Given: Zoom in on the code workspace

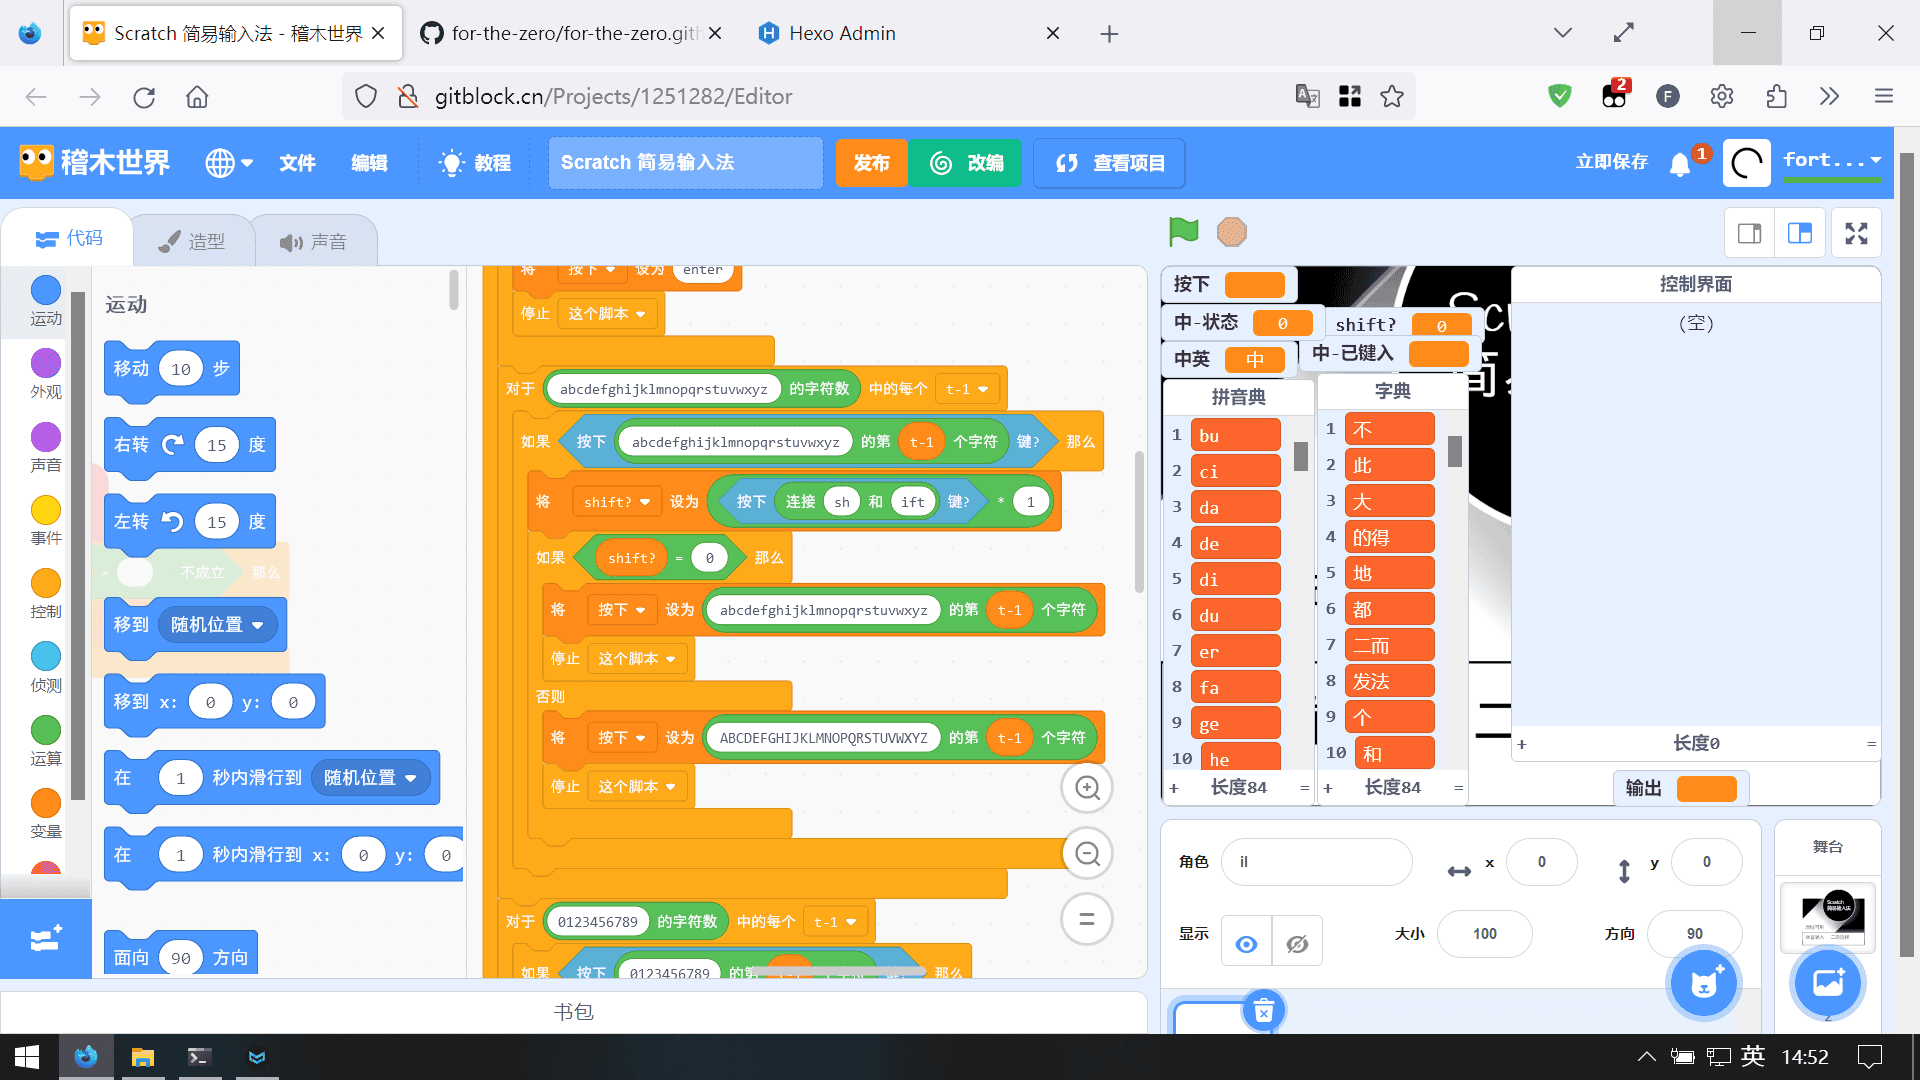Looking at the screenshot, I should coord(1087,788).
